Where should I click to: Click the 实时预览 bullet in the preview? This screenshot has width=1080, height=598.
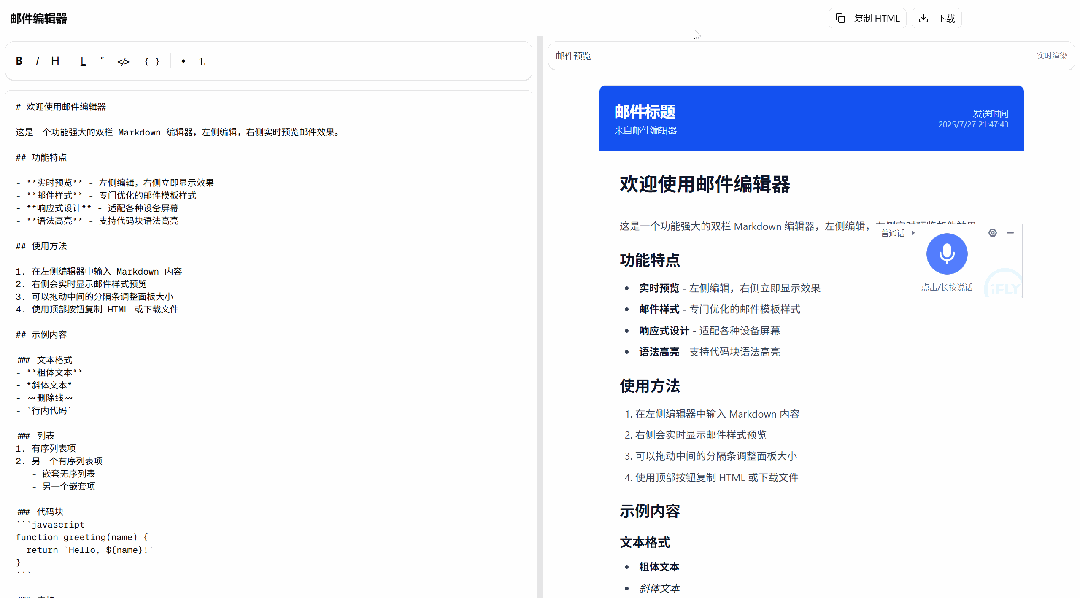pyautogui.click(x=729, y=288)
